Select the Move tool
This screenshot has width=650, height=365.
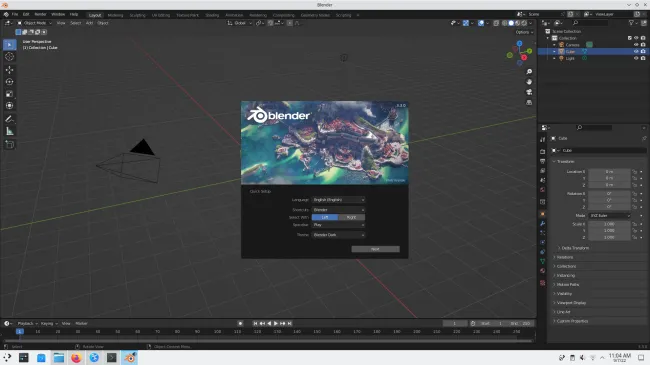click(x=10, y=70)
